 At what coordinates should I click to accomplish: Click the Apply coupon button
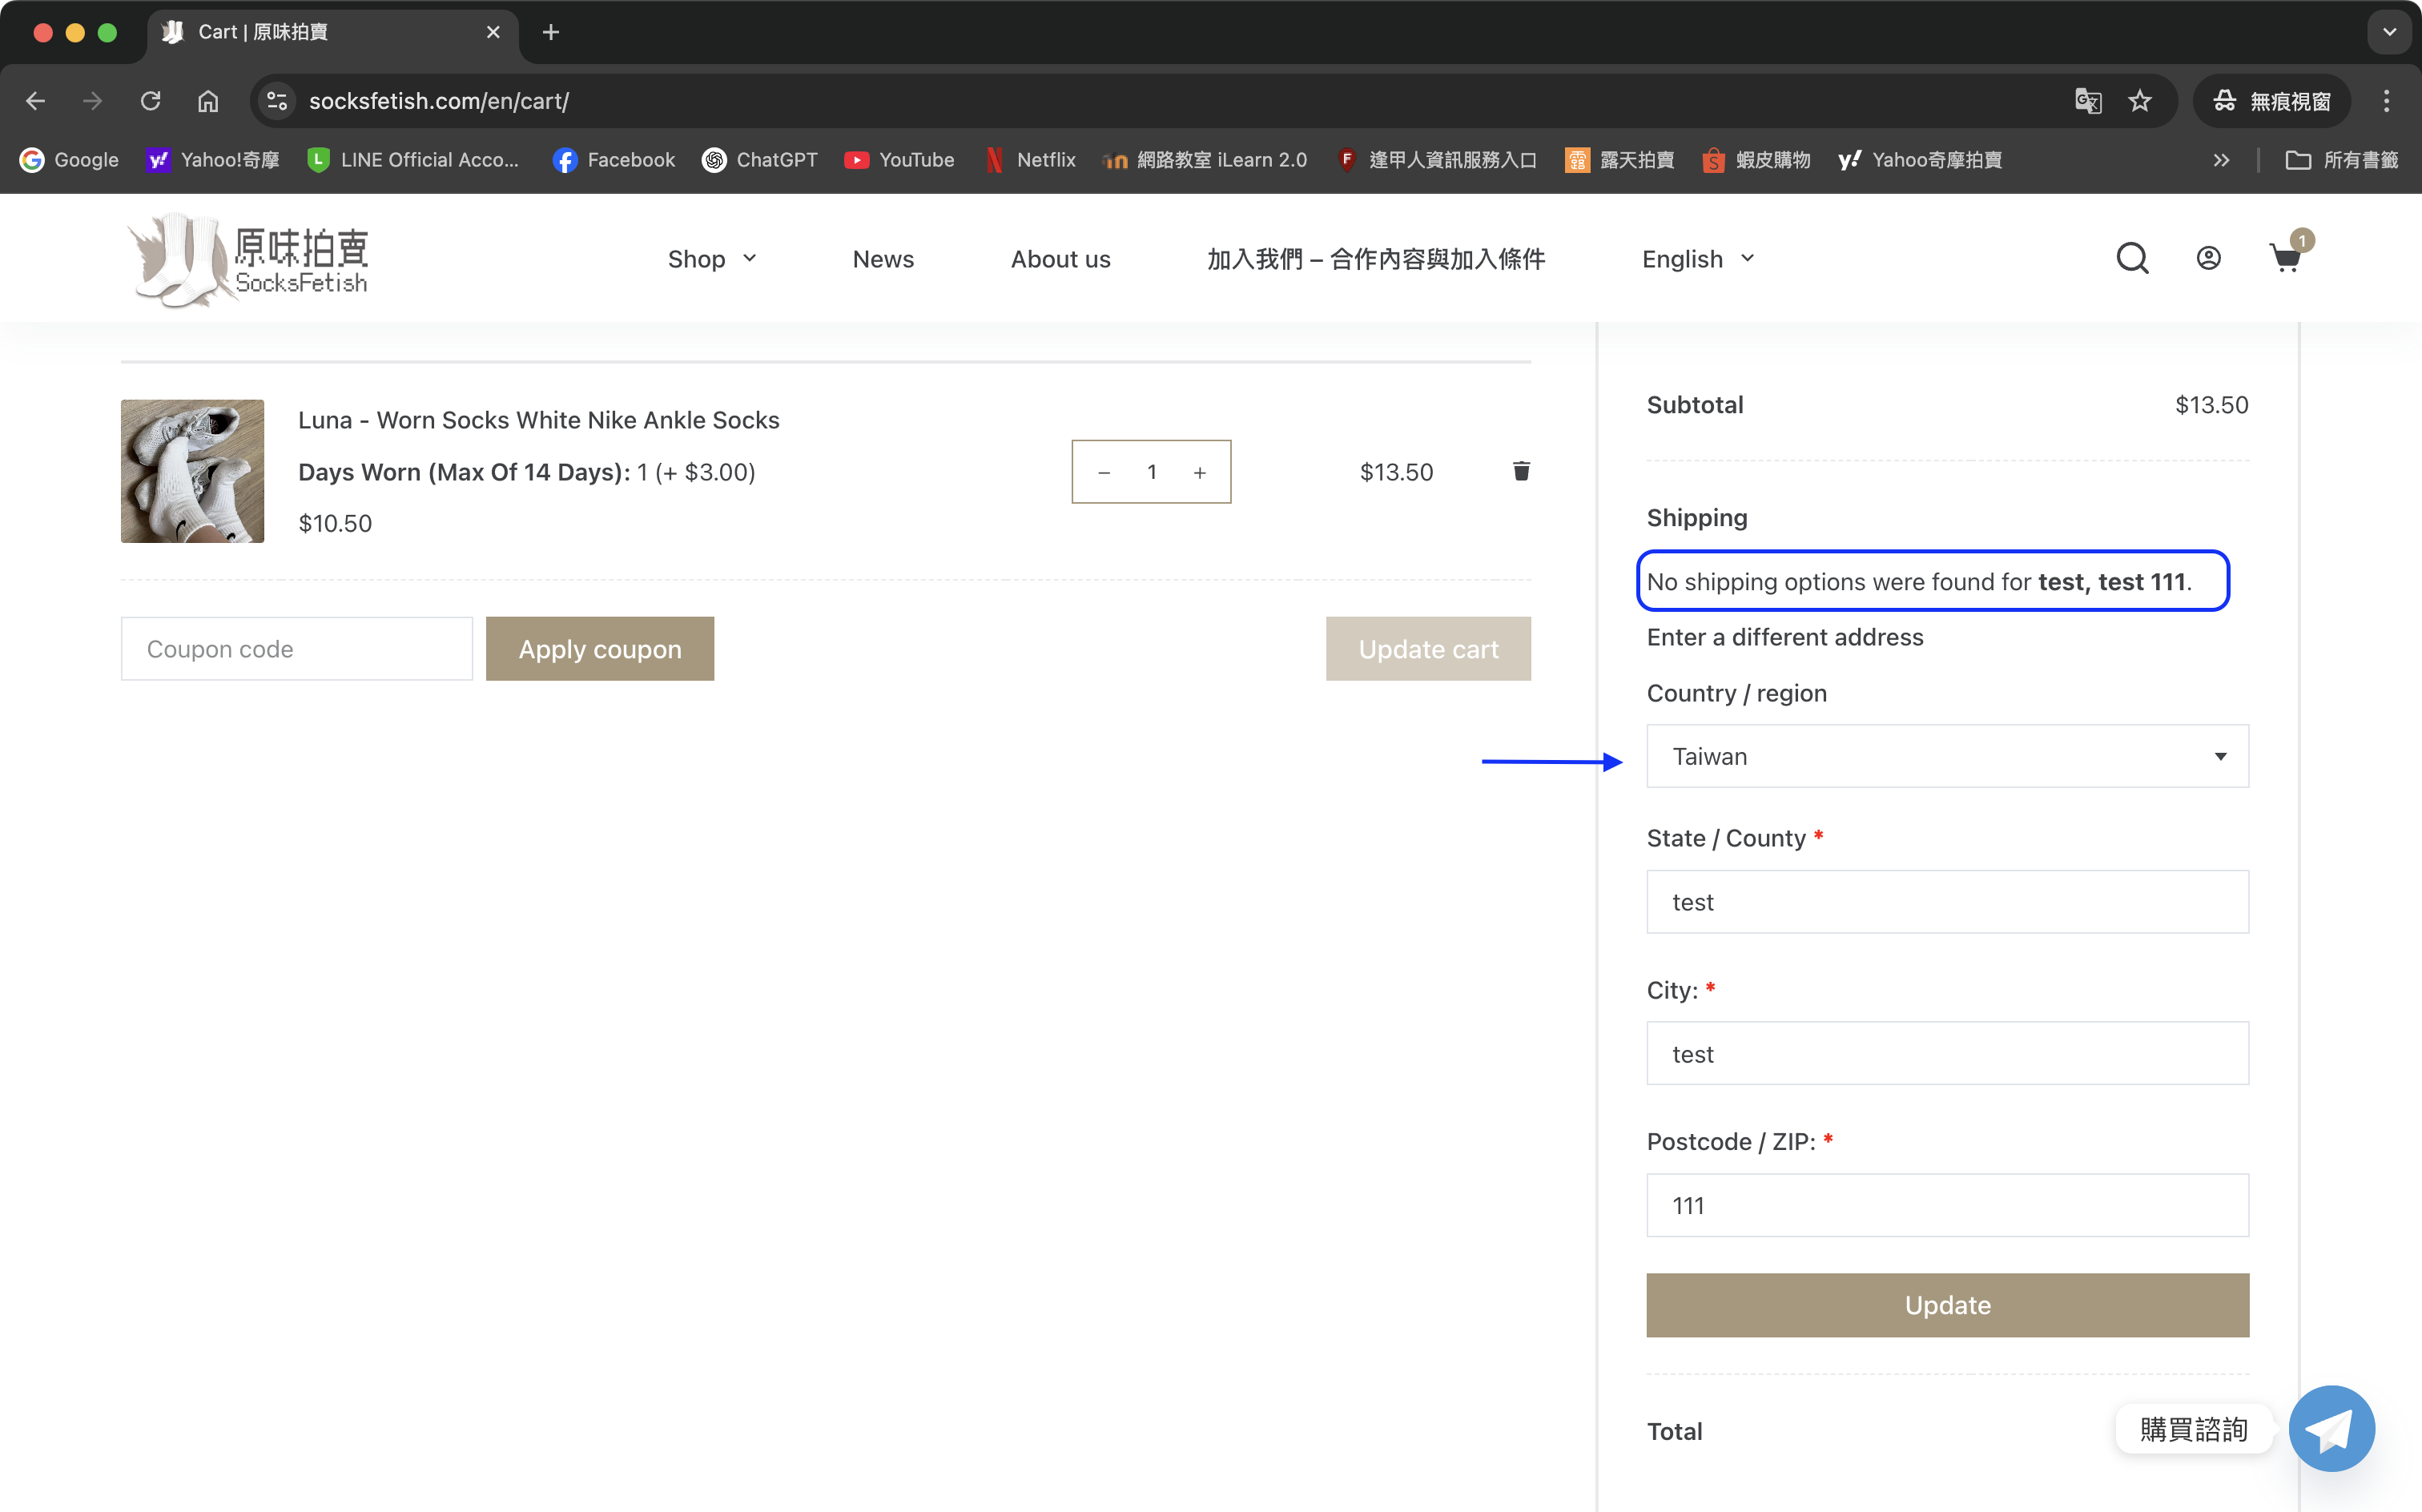(599, 649)
